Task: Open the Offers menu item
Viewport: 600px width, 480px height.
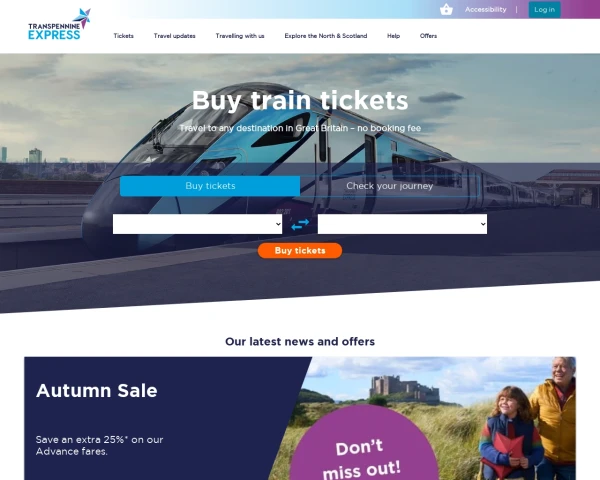Action: (428, 36)
